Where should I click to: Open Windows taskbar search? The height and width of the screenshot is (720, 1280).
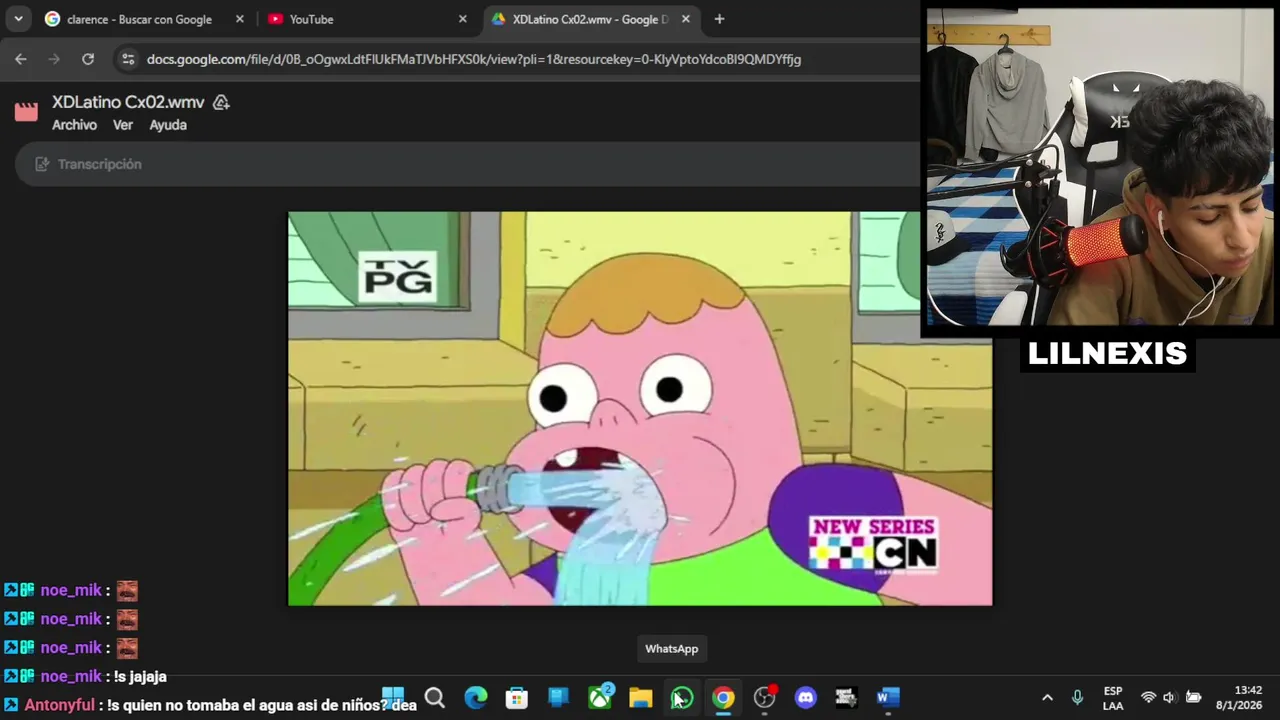(435, 697)
